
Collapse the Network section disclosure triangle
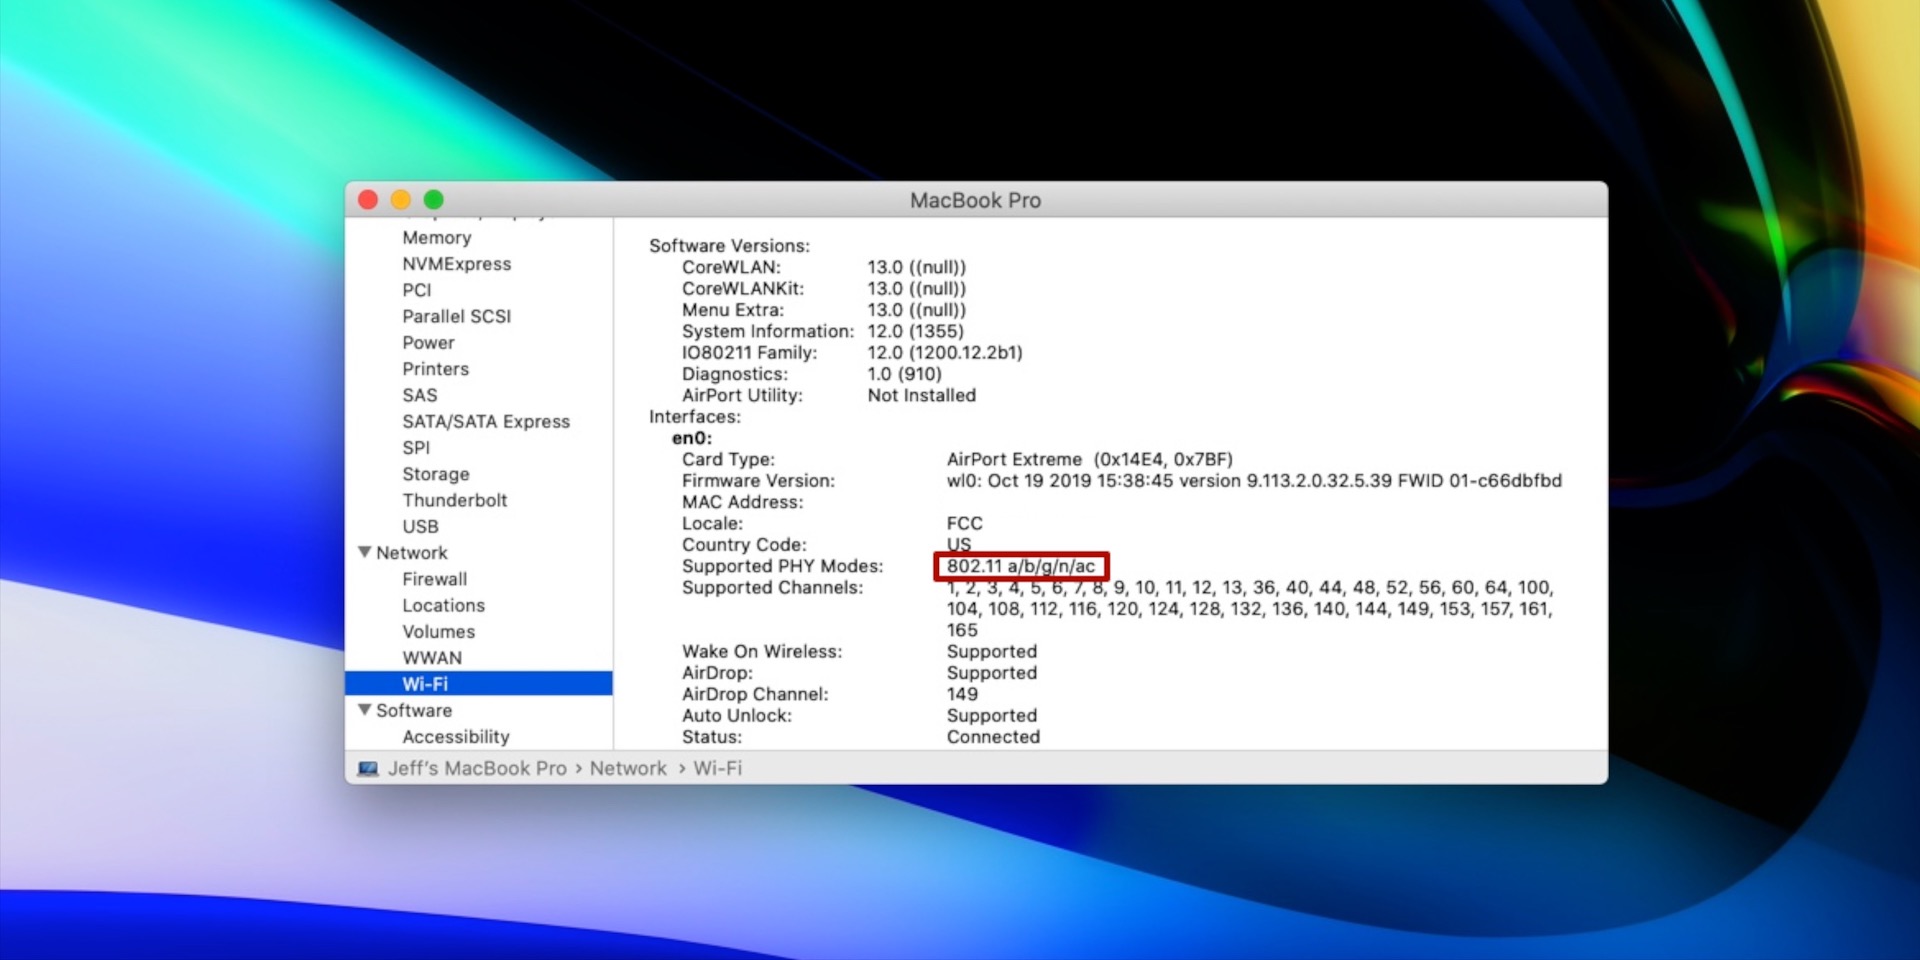coord(365,552)
